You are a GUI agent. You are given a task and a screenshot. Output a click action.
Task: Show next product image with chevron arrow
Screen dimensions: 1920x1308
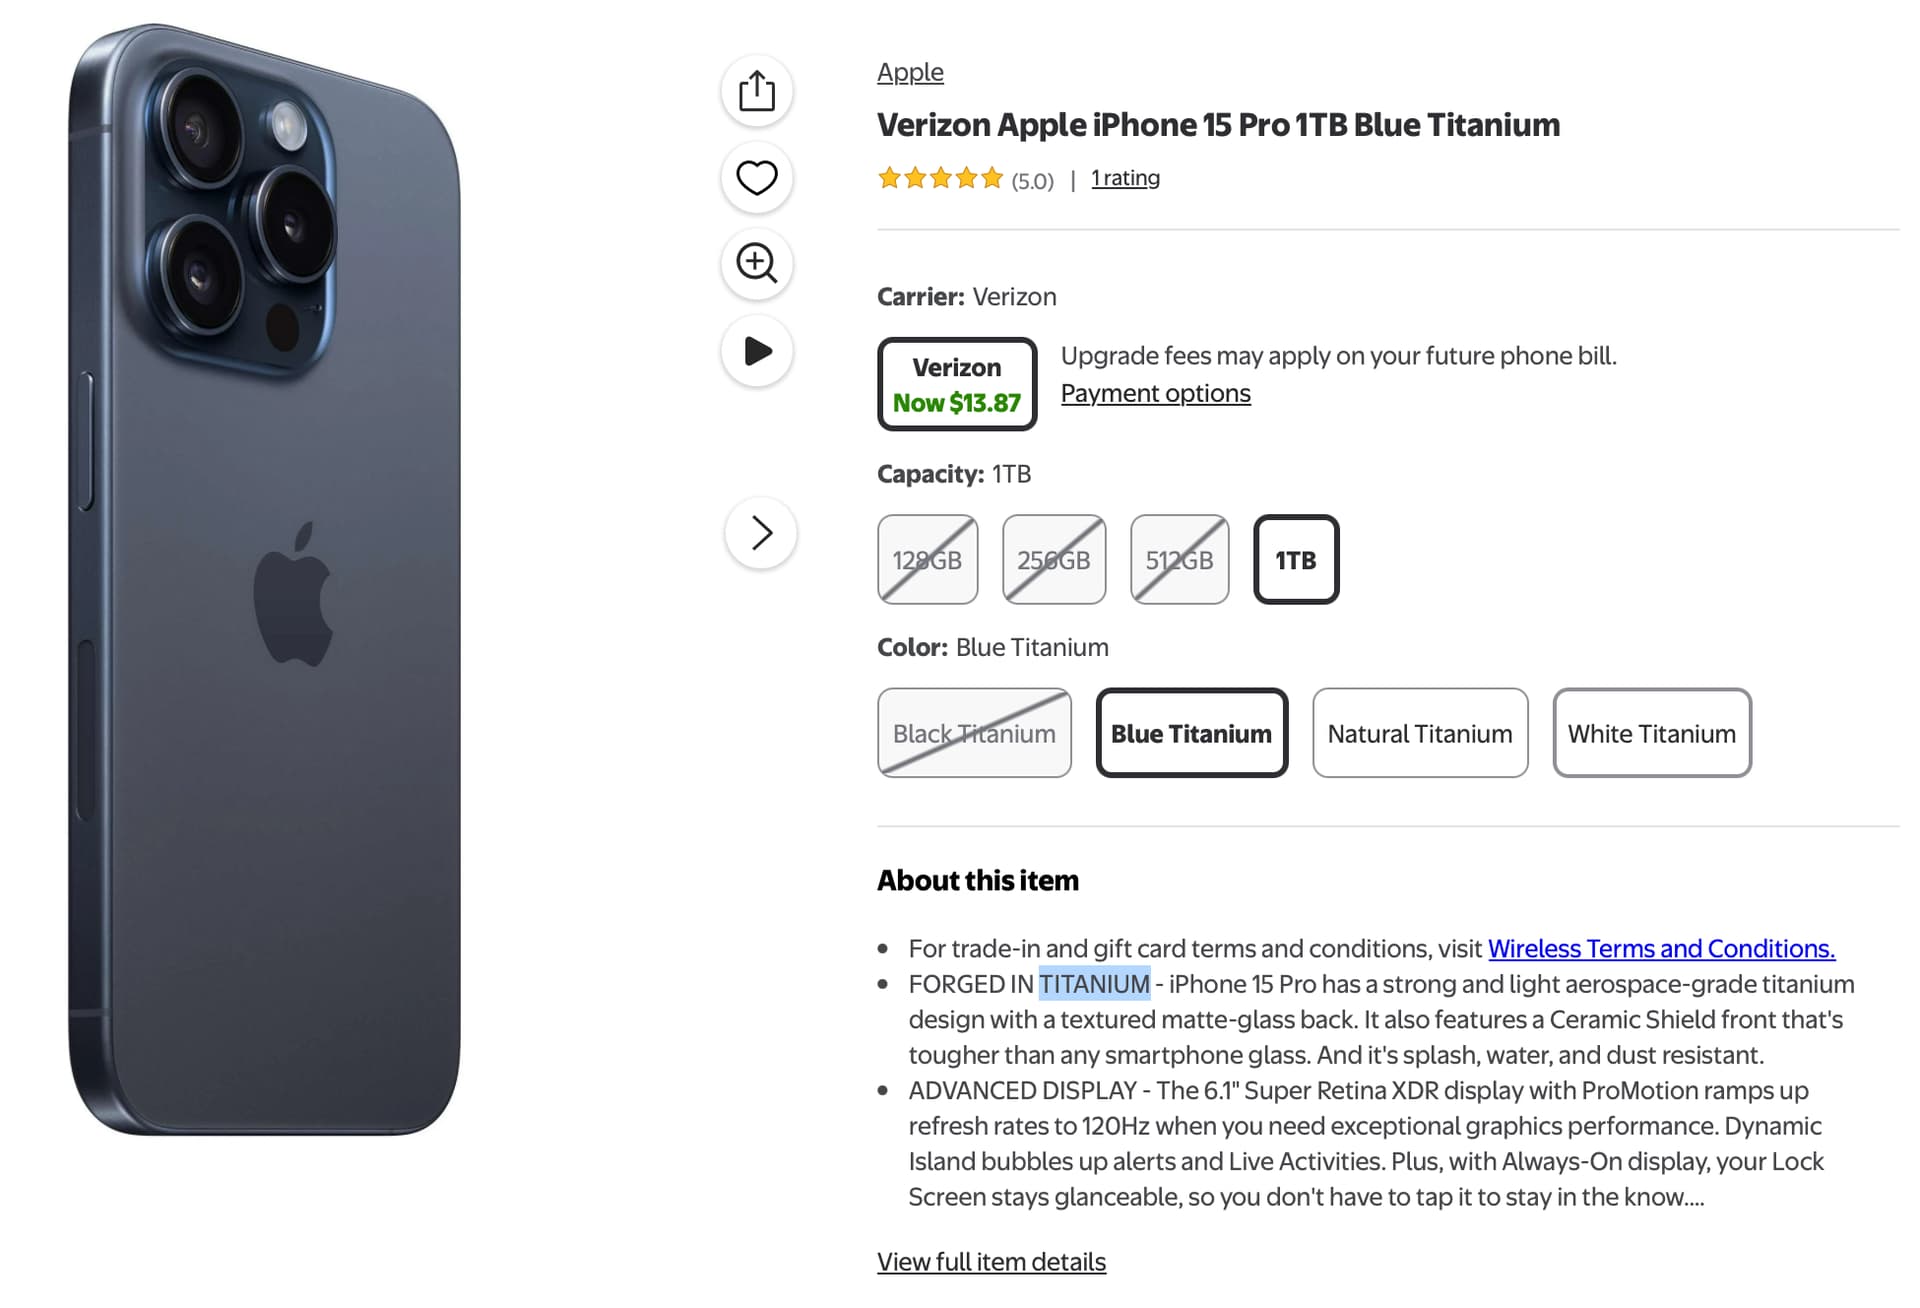click(x=761, y=533)
